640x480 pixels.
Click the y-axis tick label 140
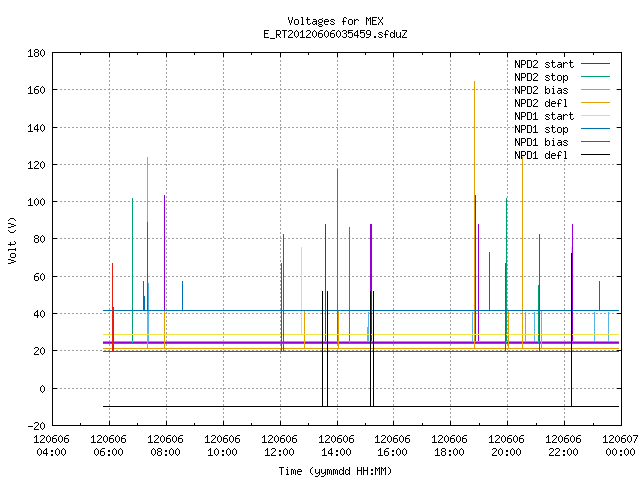36,128
